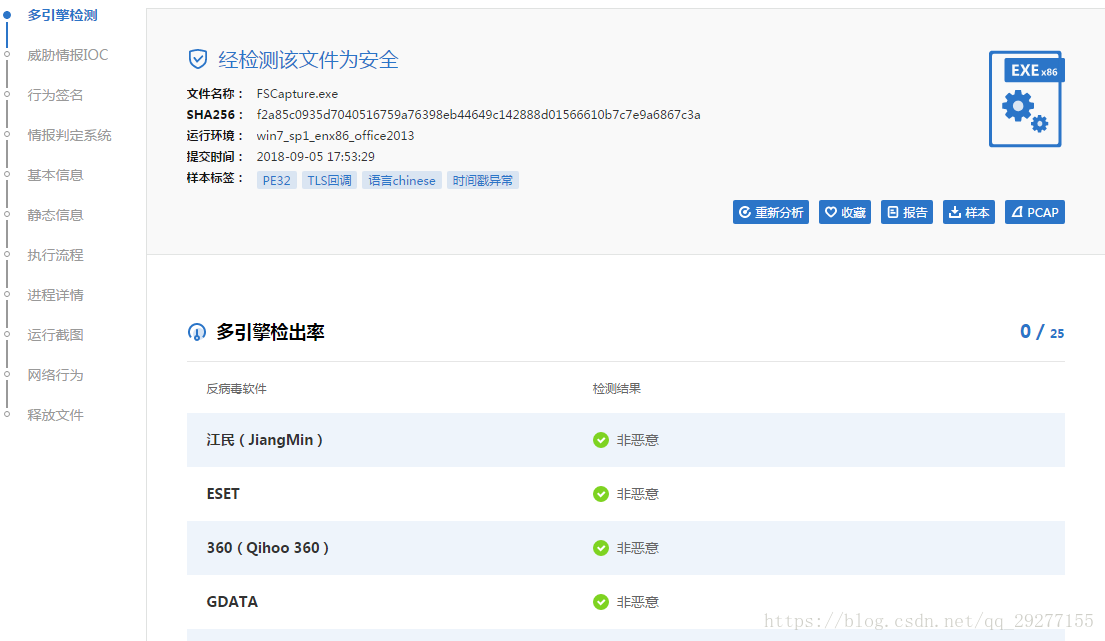Screen dimensions: 1105x641
Task: Click the safe shield icon in heading
Action: click(197, 59)
